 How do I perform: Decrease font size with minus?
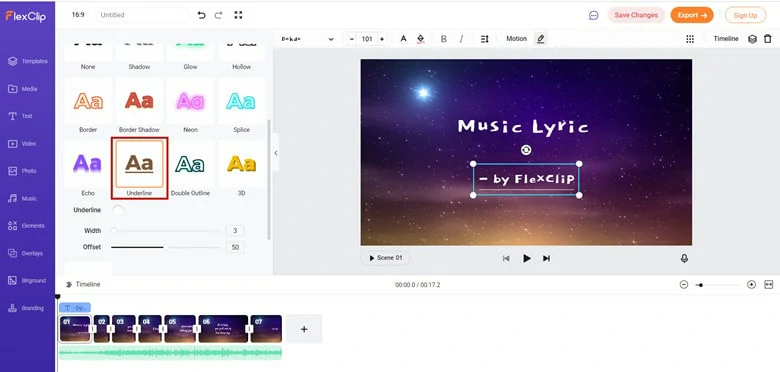point(352,39)
